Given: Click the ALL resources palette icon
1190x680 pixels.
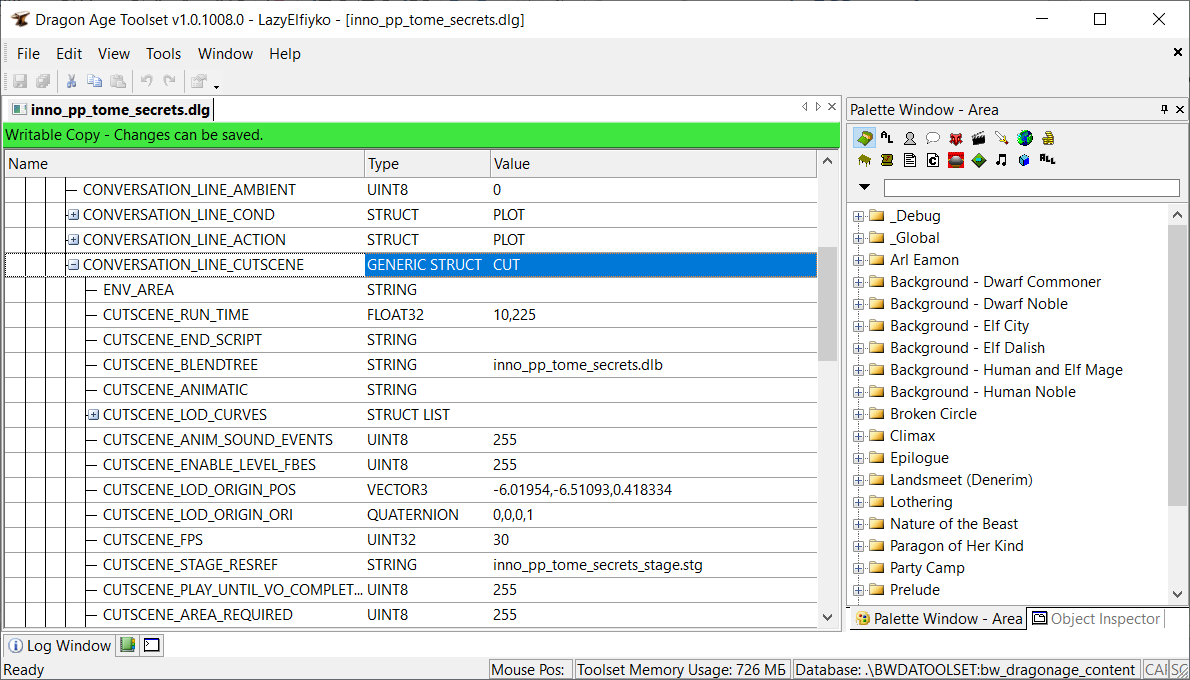Looking at the screenshot, I should click(1047, 159).
